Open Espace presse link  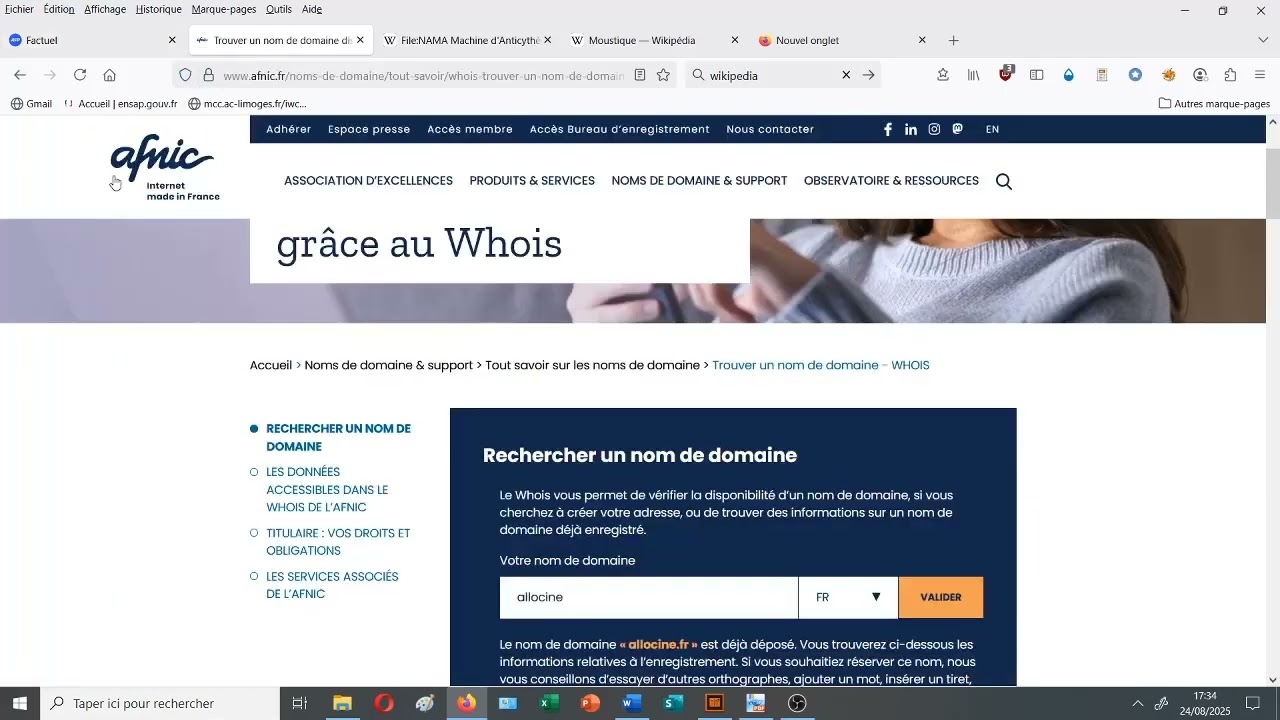click(x=369, y=129)
